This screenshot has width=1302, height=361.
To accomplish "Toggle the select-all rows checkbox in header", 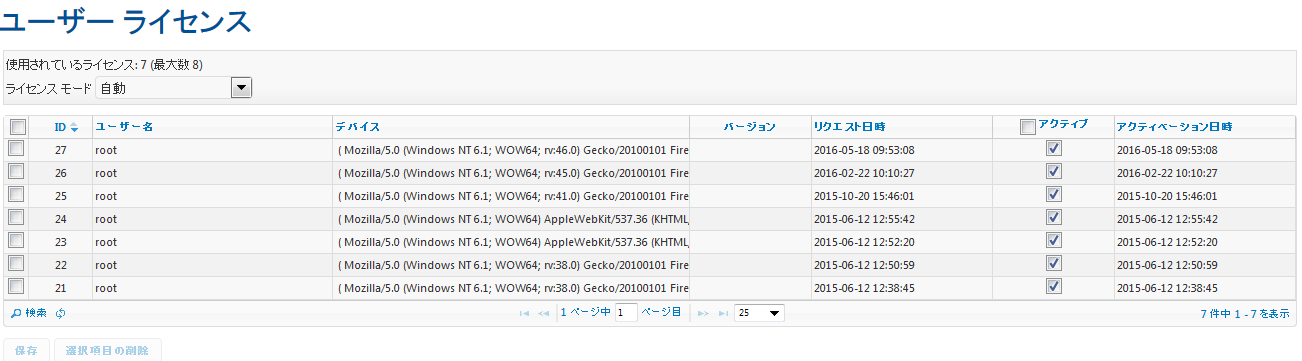I will [x=17, y=127].
